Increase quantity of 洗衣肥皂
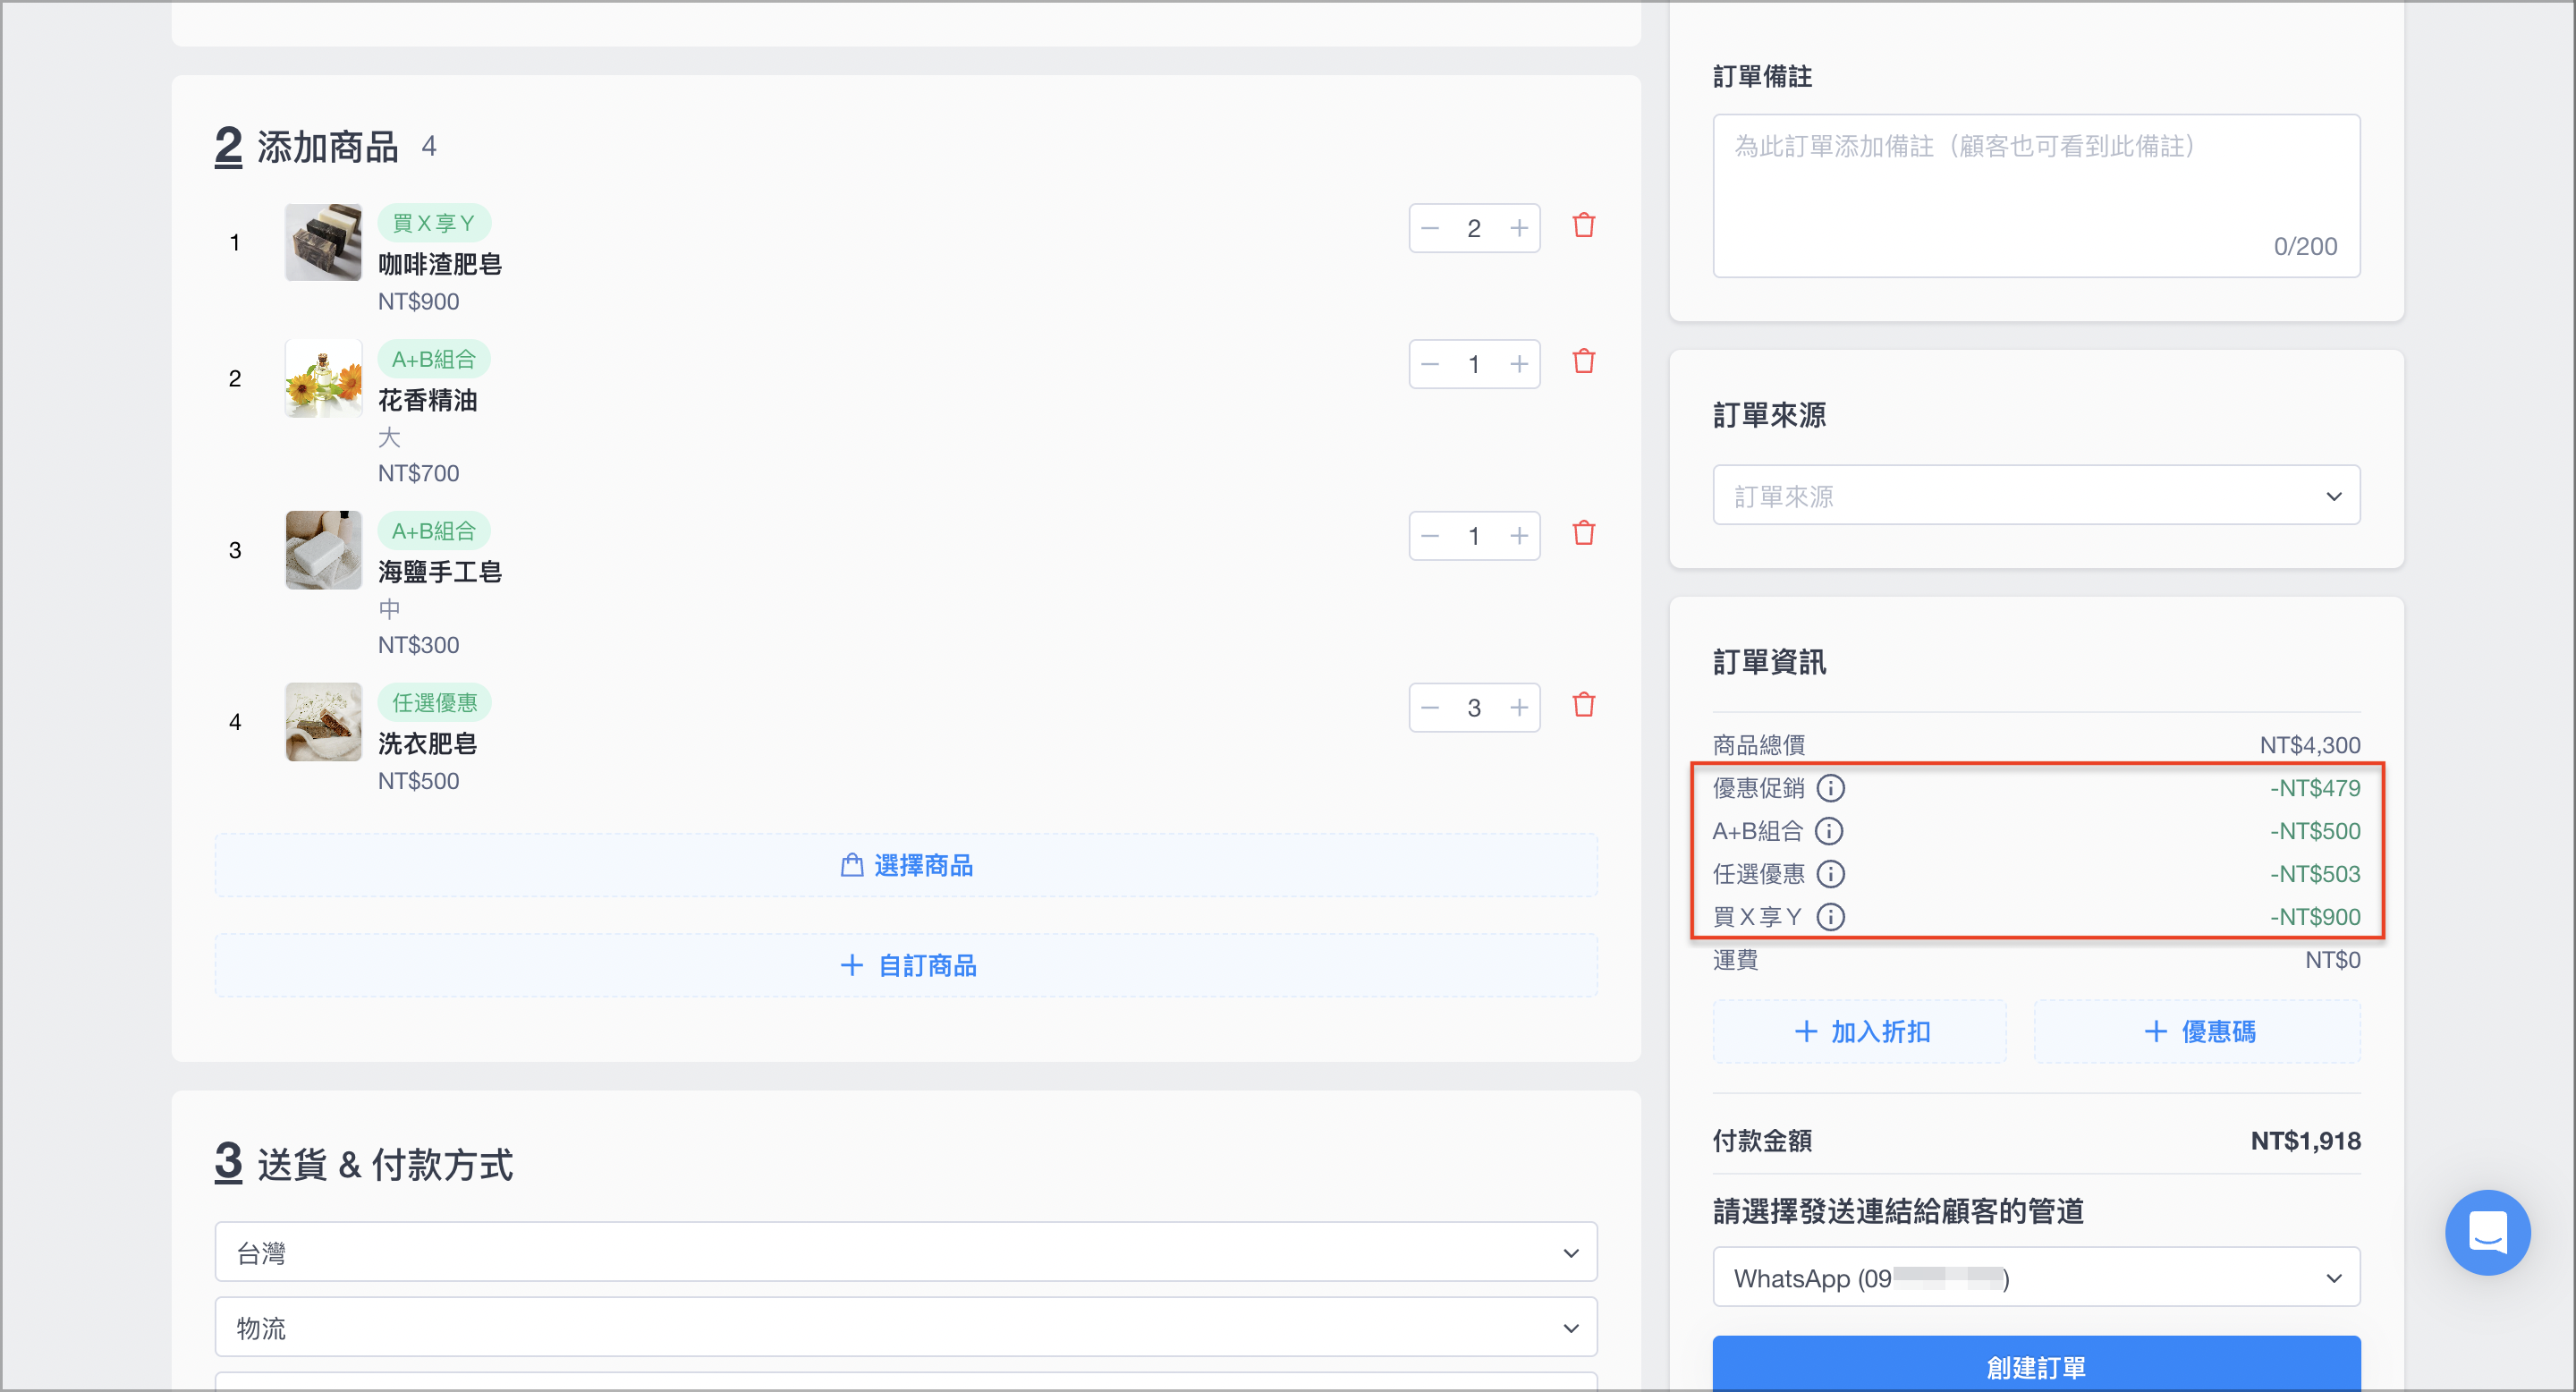2576x1392 pixels. point(1519,709)
